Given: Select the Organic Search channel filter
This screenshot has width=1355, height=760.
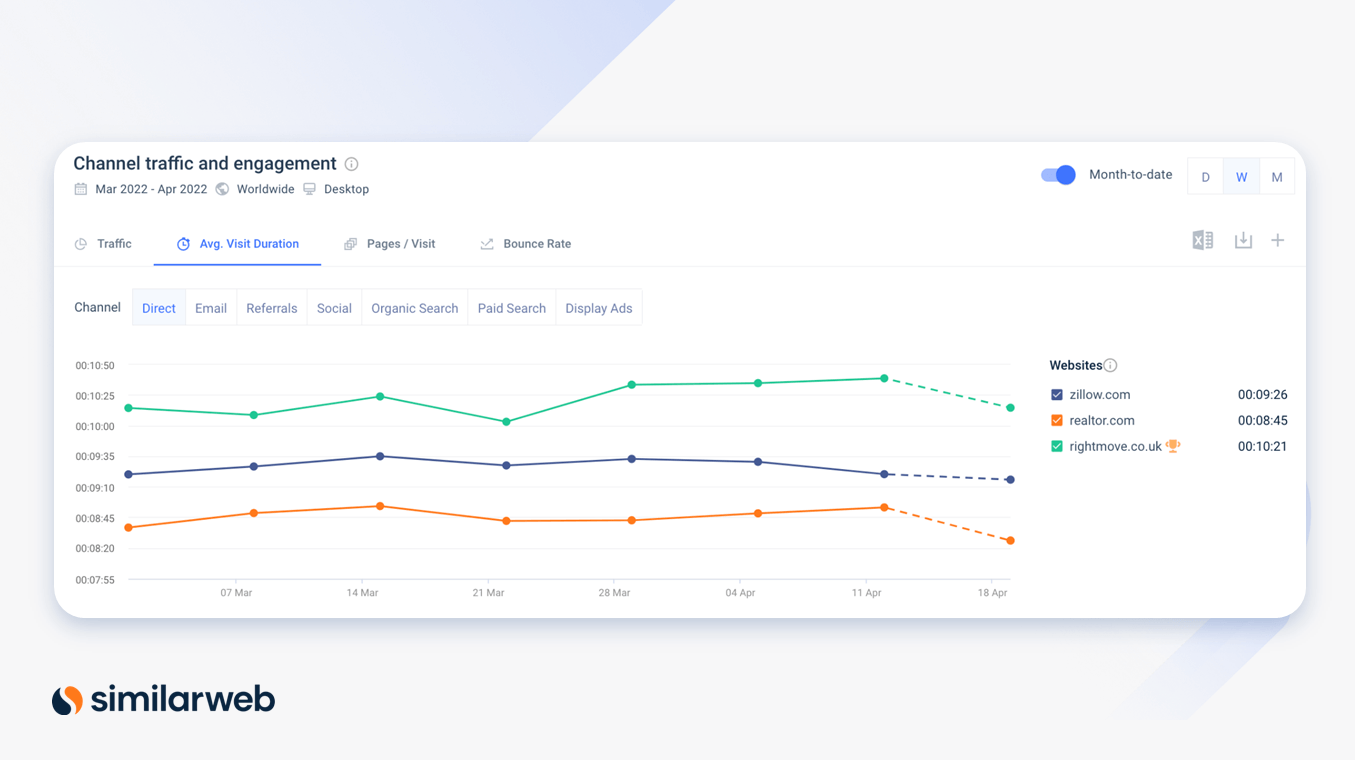Looking at the screenshot, I should point(415,308).
